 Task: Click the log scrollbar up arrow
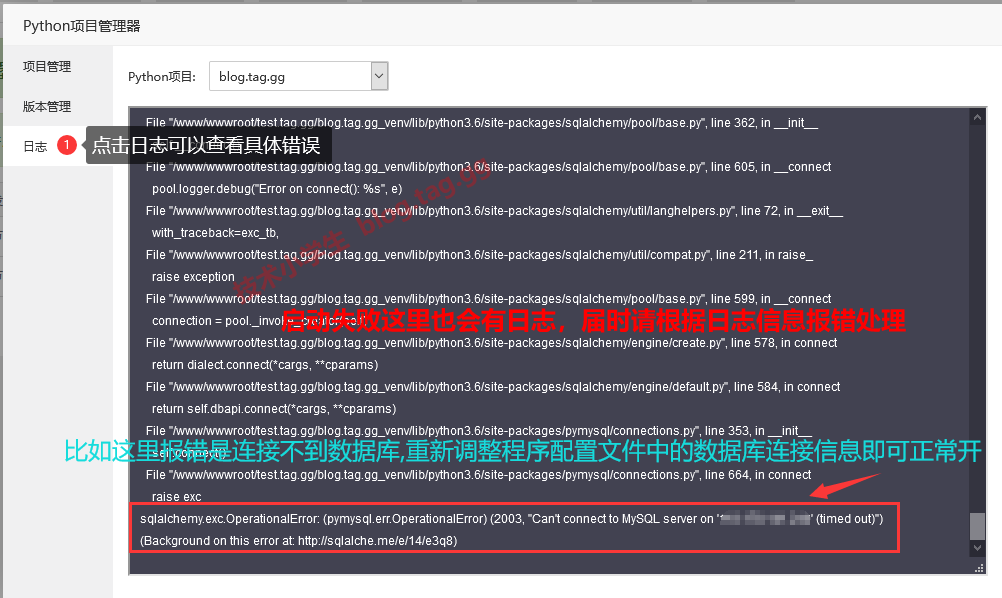tap(978, 118)
